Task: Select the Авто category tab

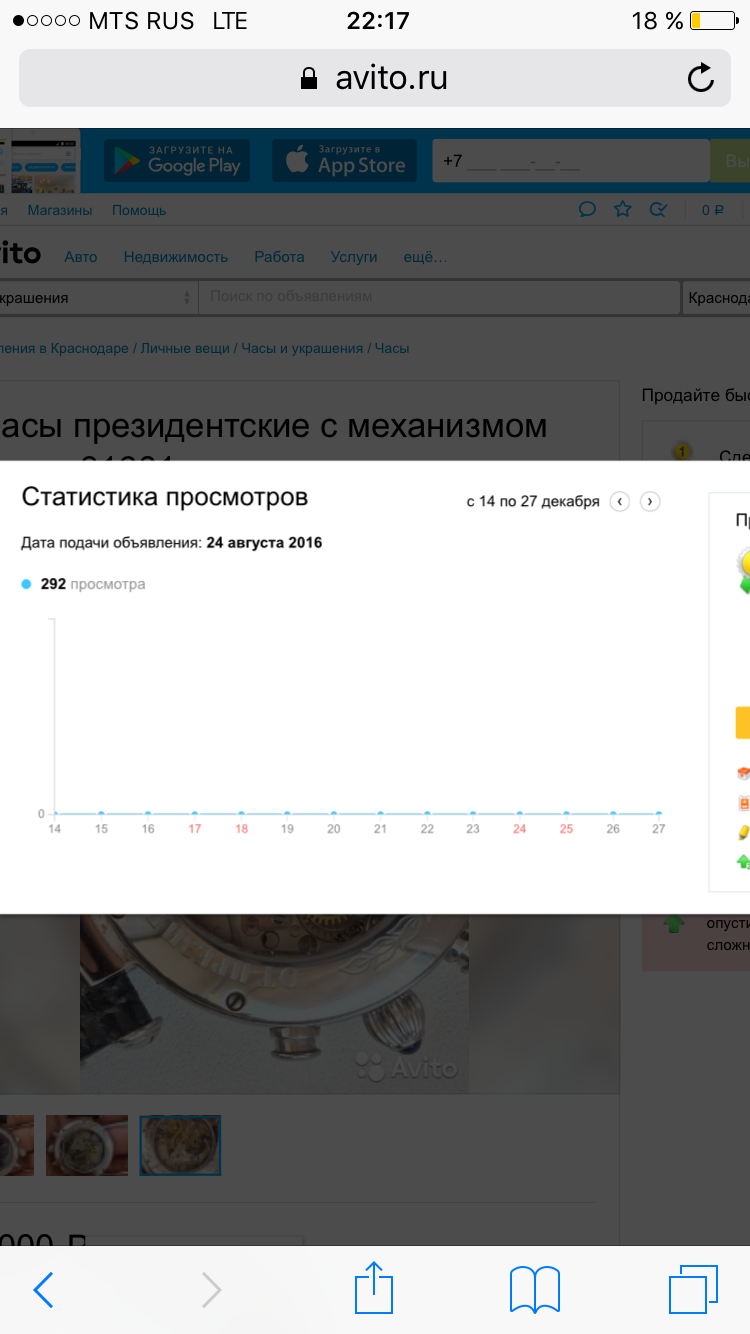Action: [x=81, y=257]
